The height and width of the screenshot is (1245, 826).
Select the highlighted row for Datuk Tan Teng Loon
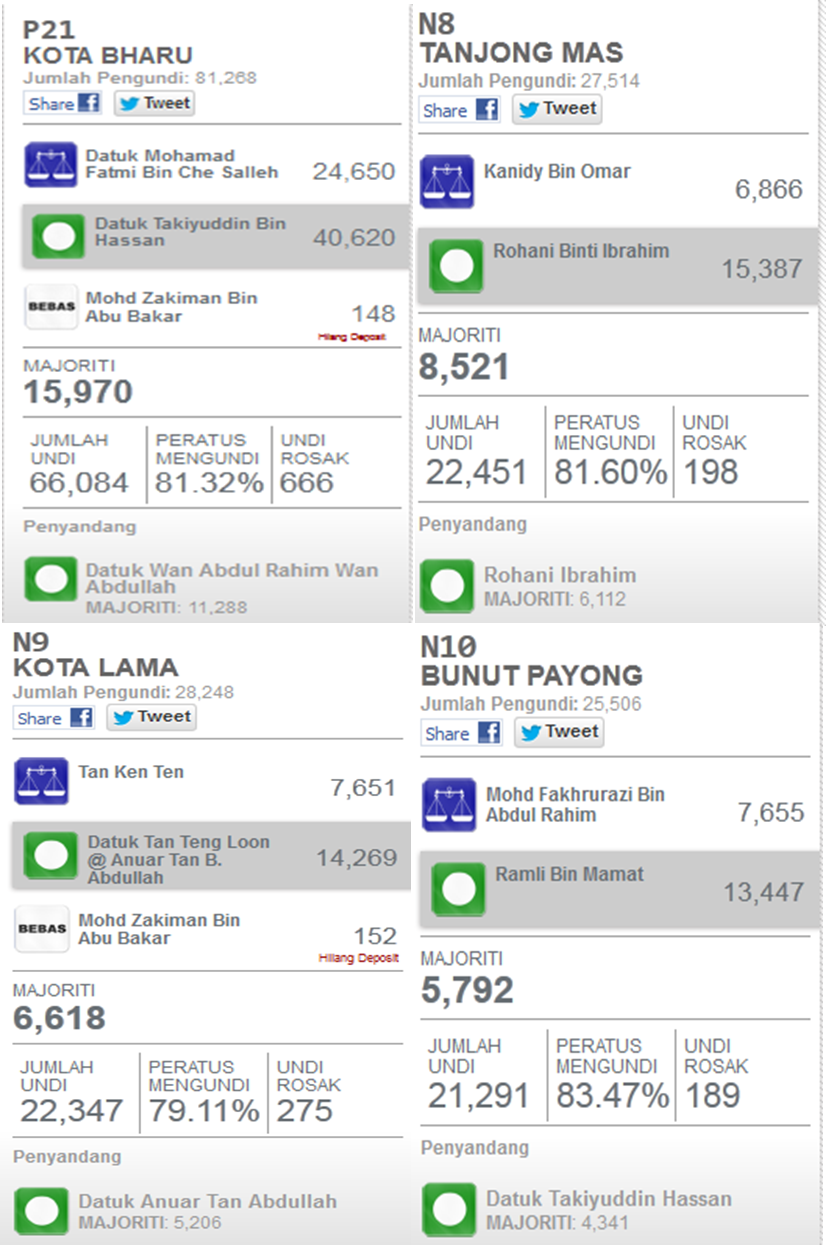(211, 857)
